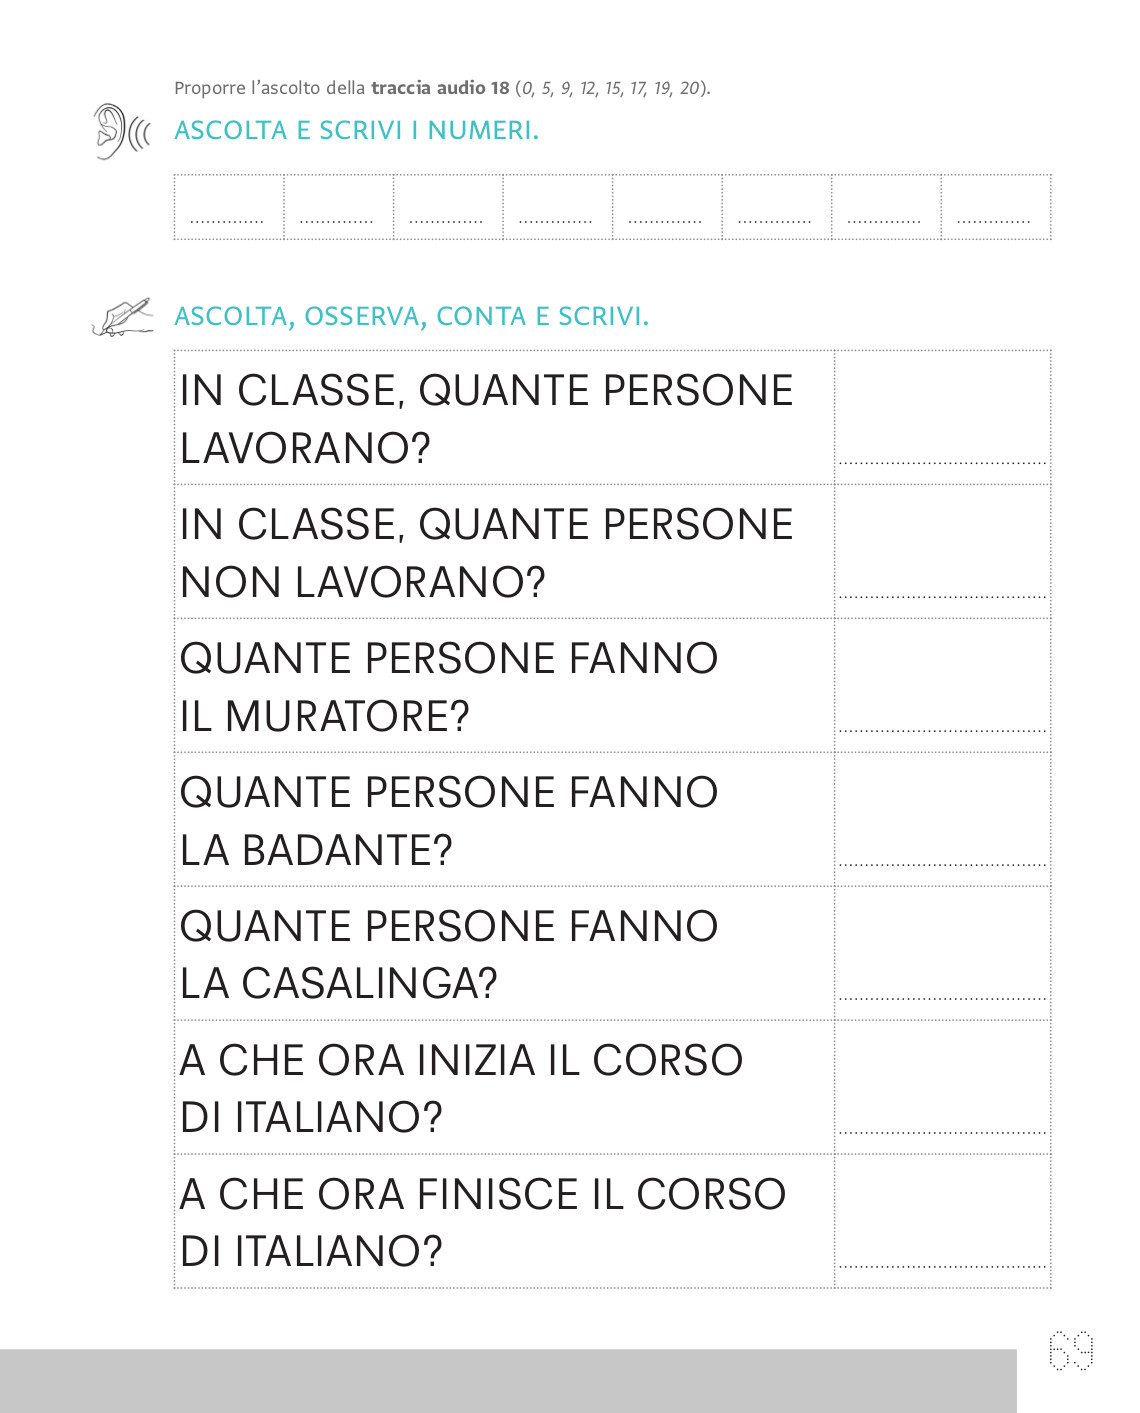
Task: Click the heading ASCOLTA, OSSERVA, CONTA E SCRIVI
Action: coord(411,316)
